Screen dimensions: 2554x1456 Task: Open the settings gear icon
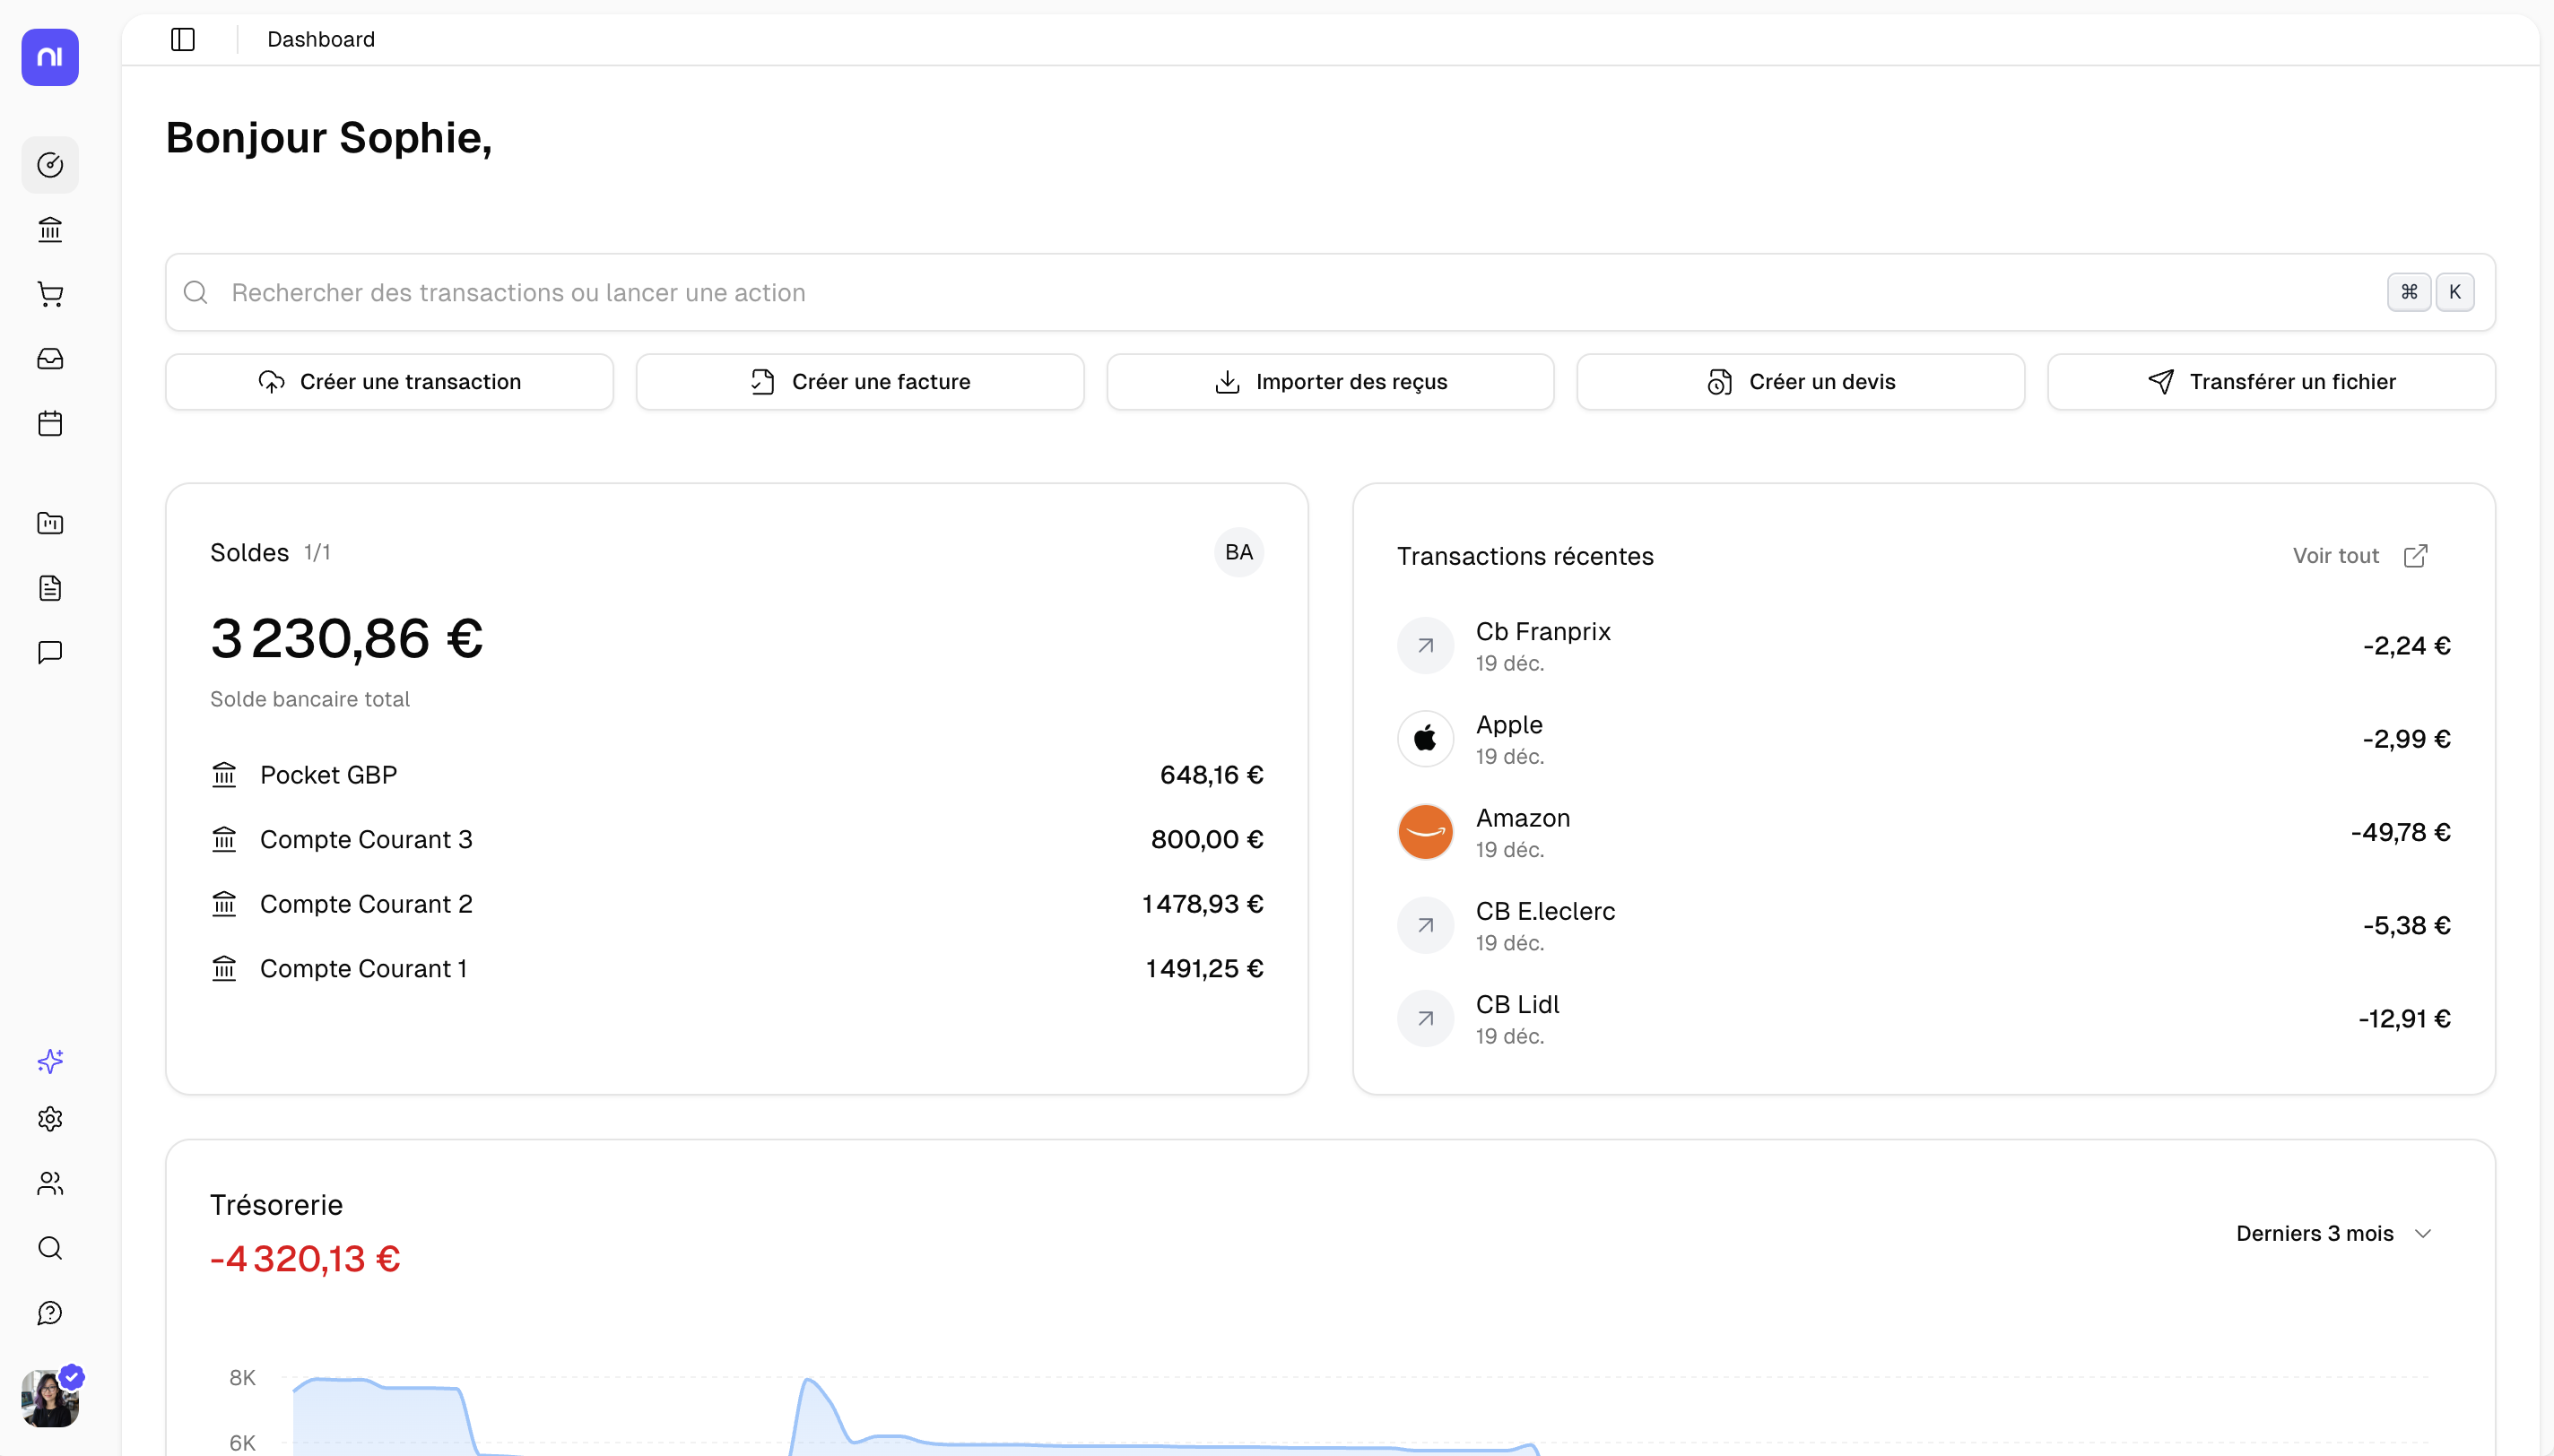point(50,1119)
